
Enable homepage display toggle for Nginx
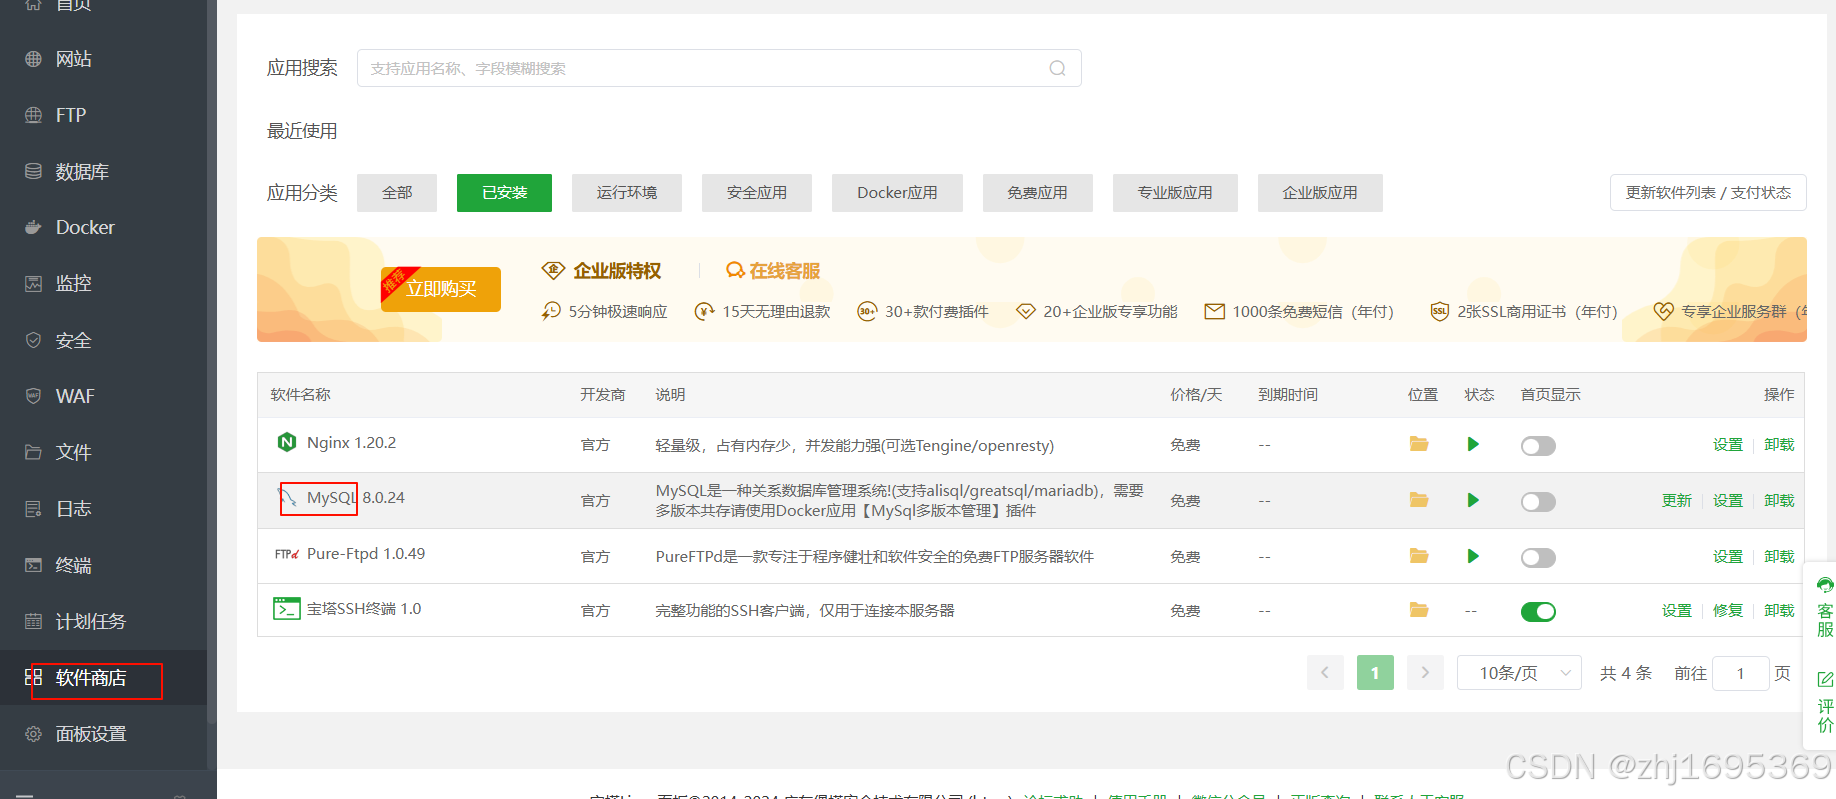pyautogui.click(x=1537, y=446)
